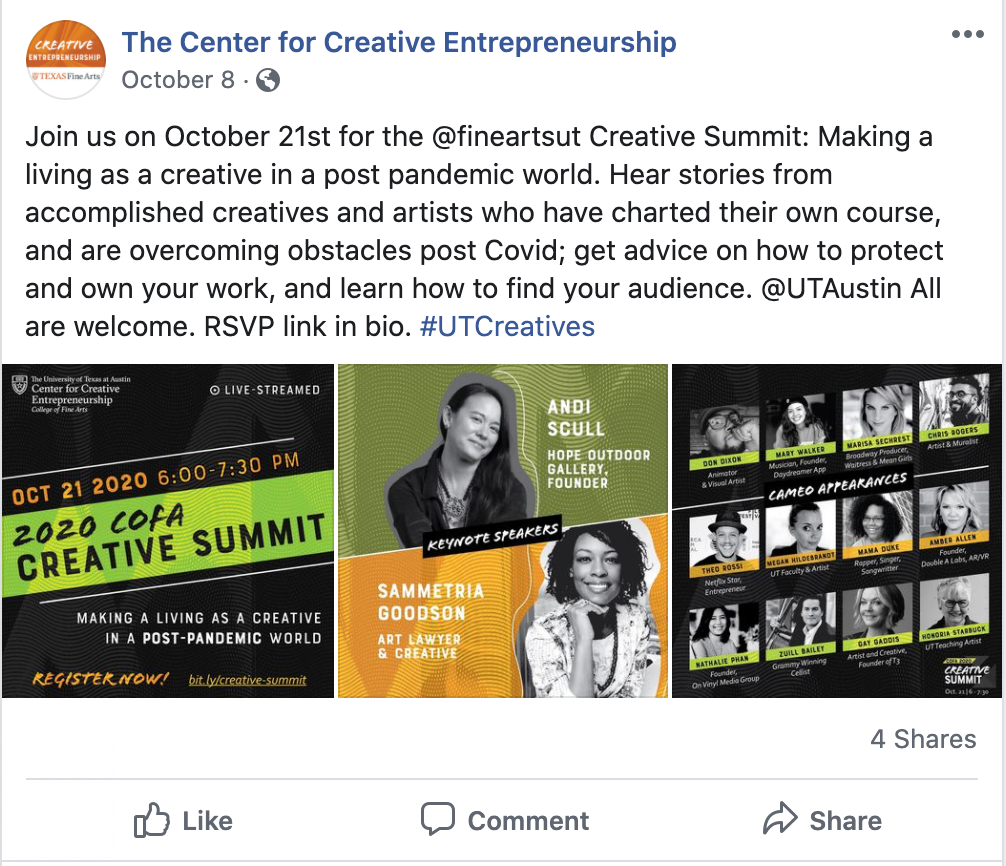Open the three-dot post options menu
1006x866 pixels.
pos(968,34)
